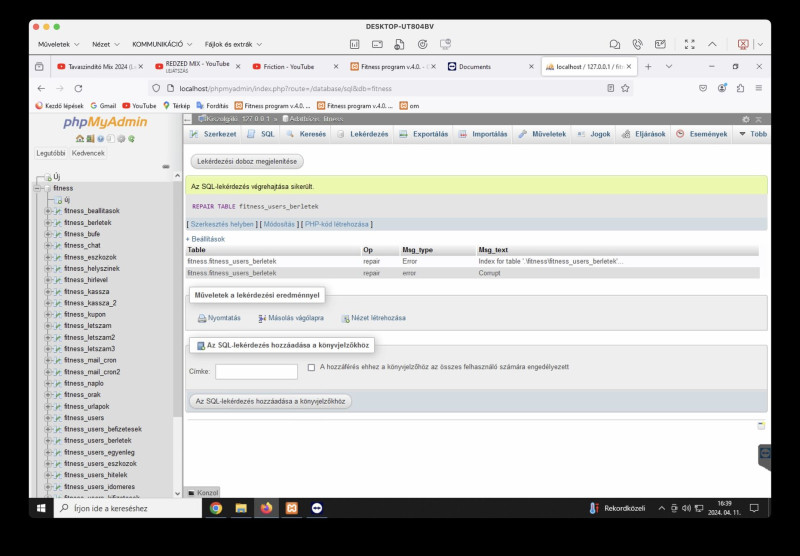
Task: Sort by the Msg_type column header
Action: click(417, 250)
